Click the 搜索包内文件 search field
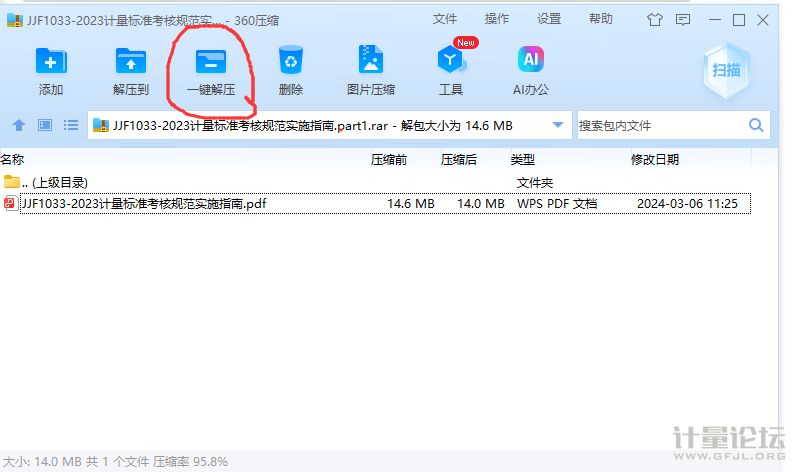 point(660,125)
